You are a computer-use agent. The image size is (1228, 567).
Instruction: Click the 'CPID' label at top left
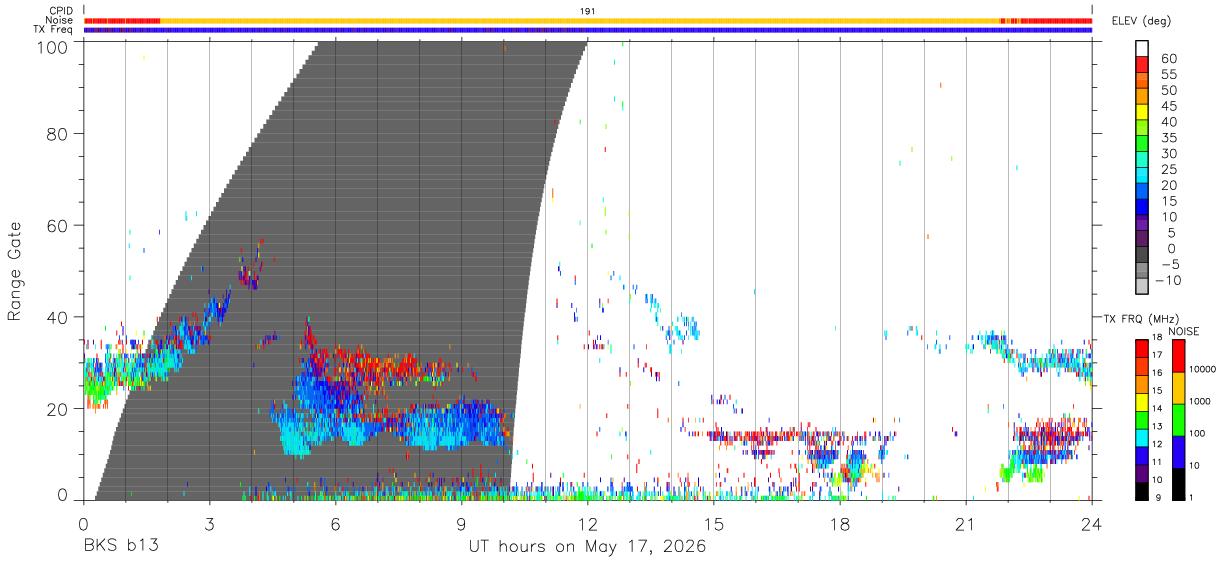[59, 10]
